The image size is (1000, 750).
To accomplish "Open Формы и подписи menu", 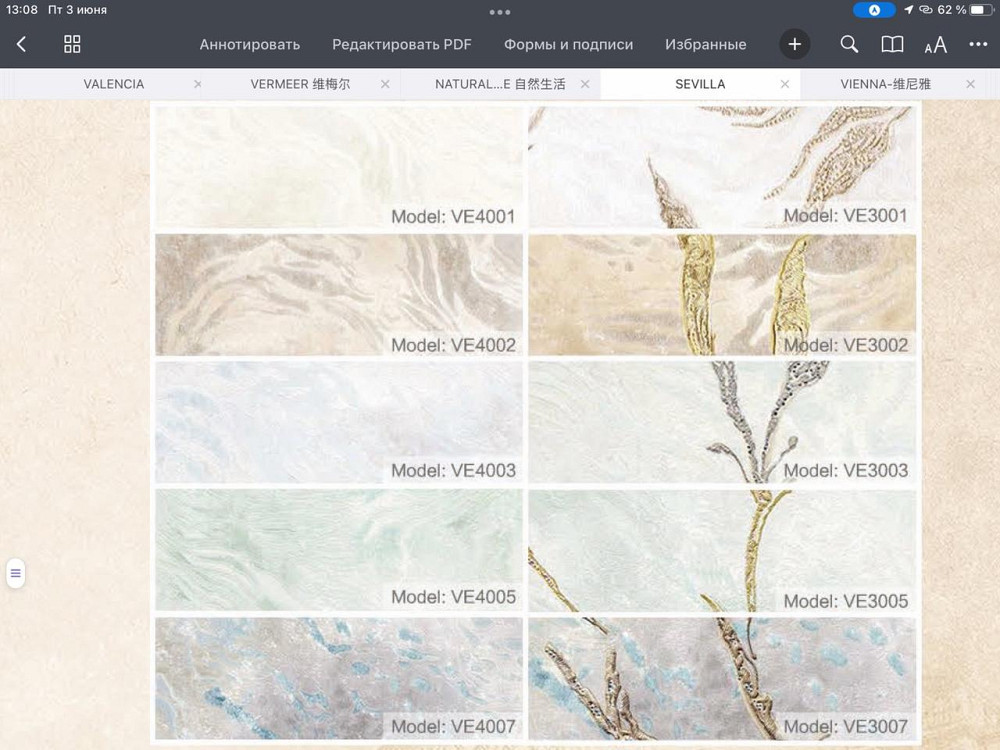I will (x=568, y=44).
